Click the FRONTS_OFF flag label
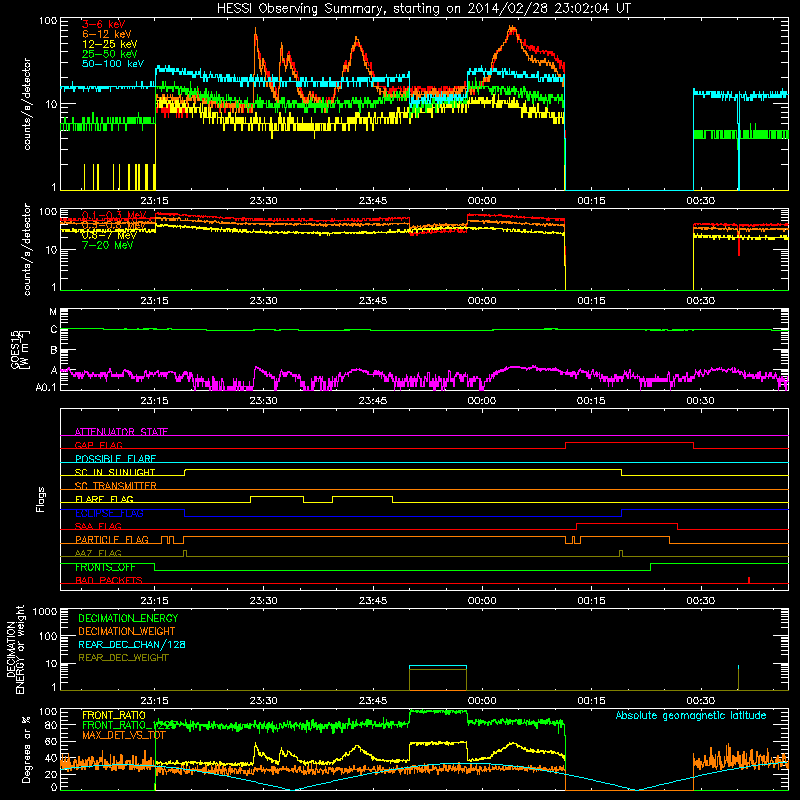The height and width of the screenshot is (800, 800). click(x=105, y=567)
